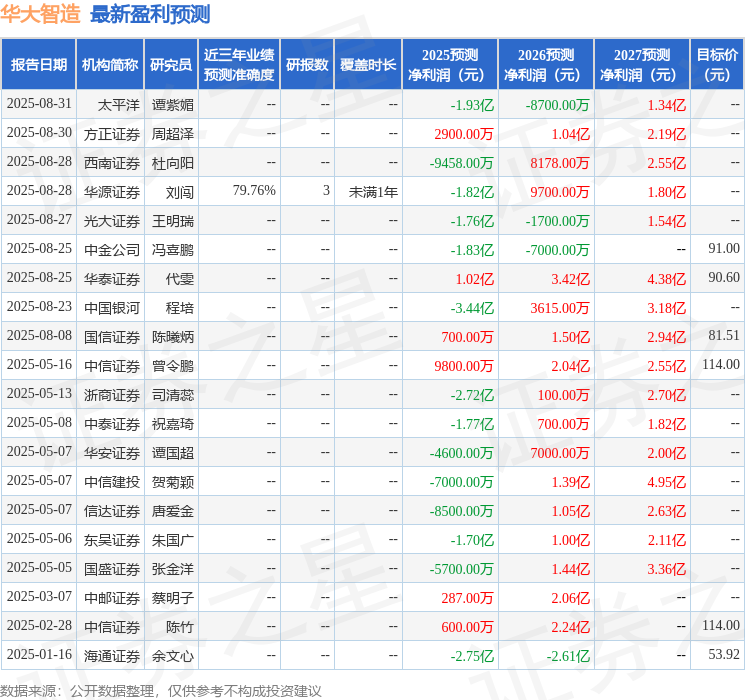Click analyst name 周超泽

pyautogui.click(x=172, y=134)
